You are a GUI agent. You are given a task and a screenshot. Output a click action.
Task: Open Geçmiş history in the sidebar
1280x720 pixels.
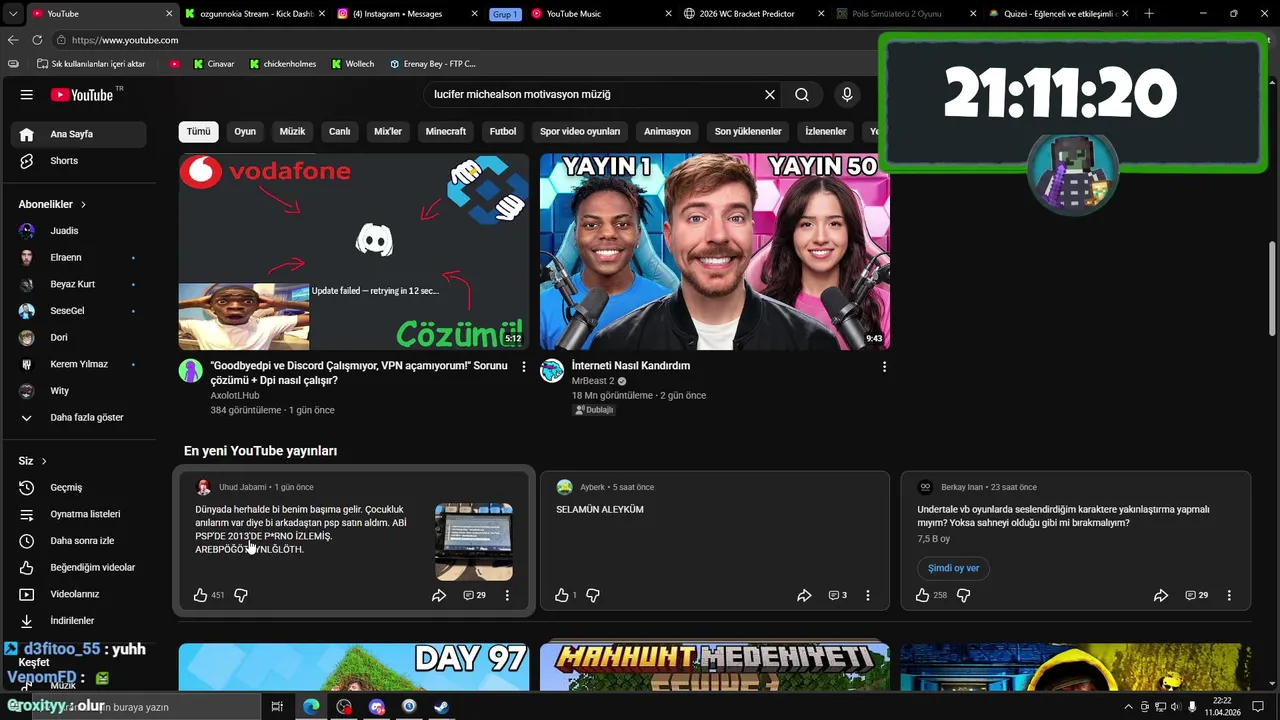point(79,488)
